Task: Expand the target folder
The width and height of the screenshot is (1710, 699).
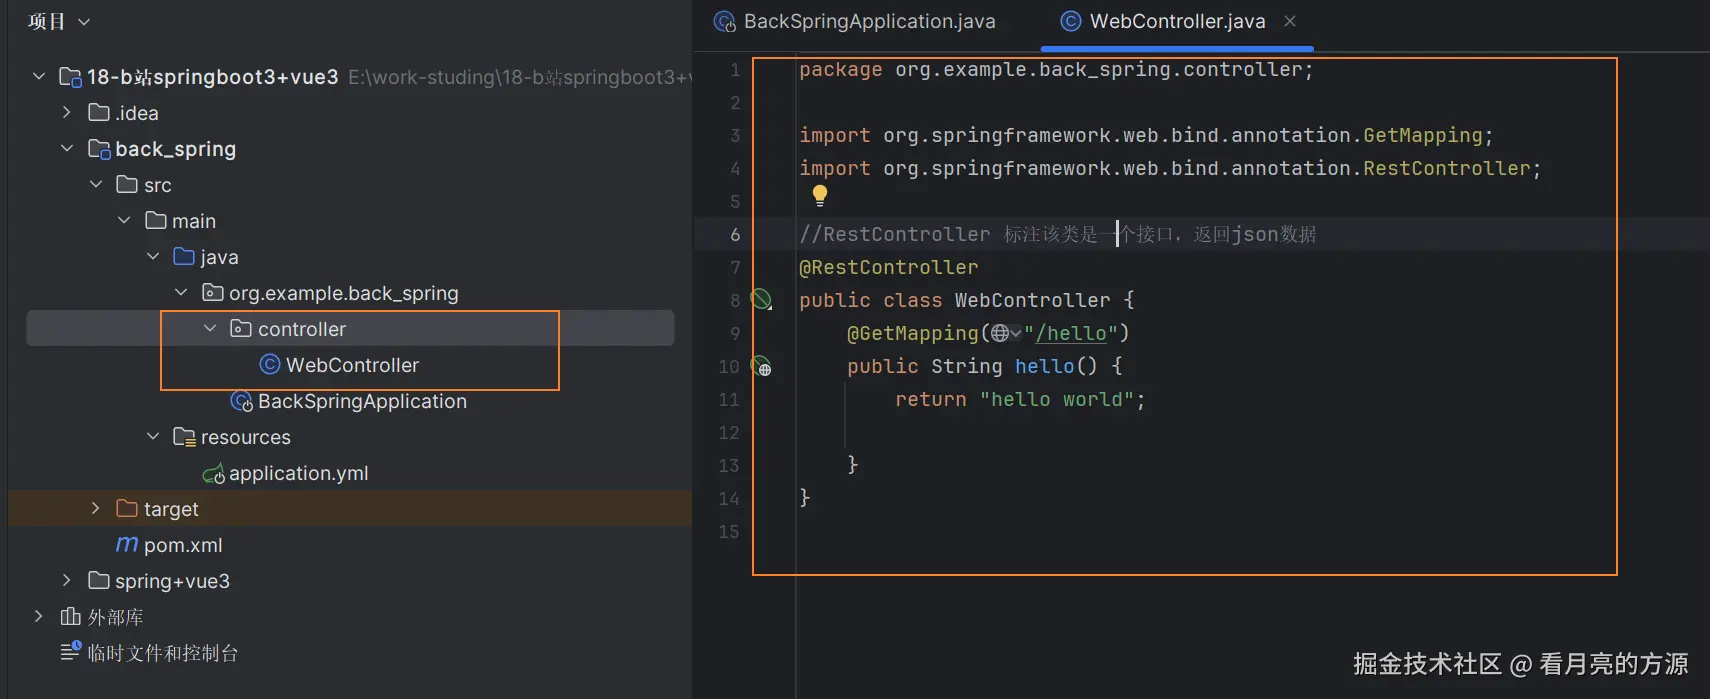Action: coord(95,508)
